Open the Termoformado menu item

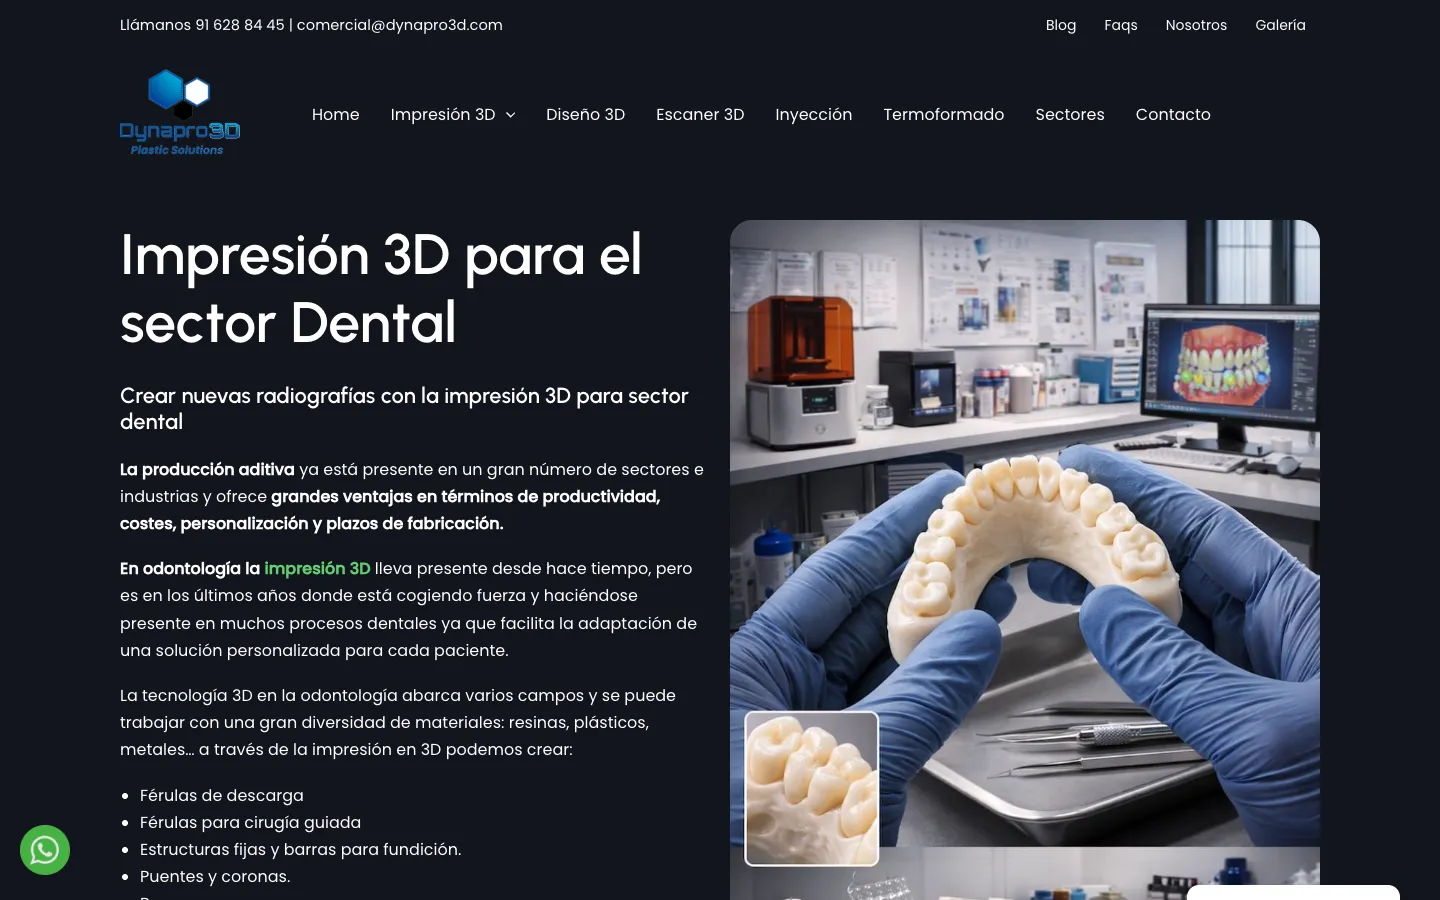pyautogui.click(x=943, y=114)
